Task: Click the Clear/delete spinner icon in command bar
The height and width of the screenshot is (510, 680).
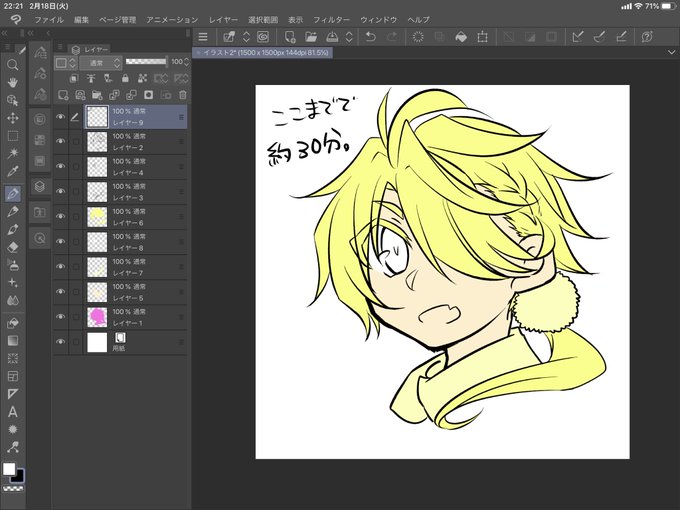Action: pos(418,37)
